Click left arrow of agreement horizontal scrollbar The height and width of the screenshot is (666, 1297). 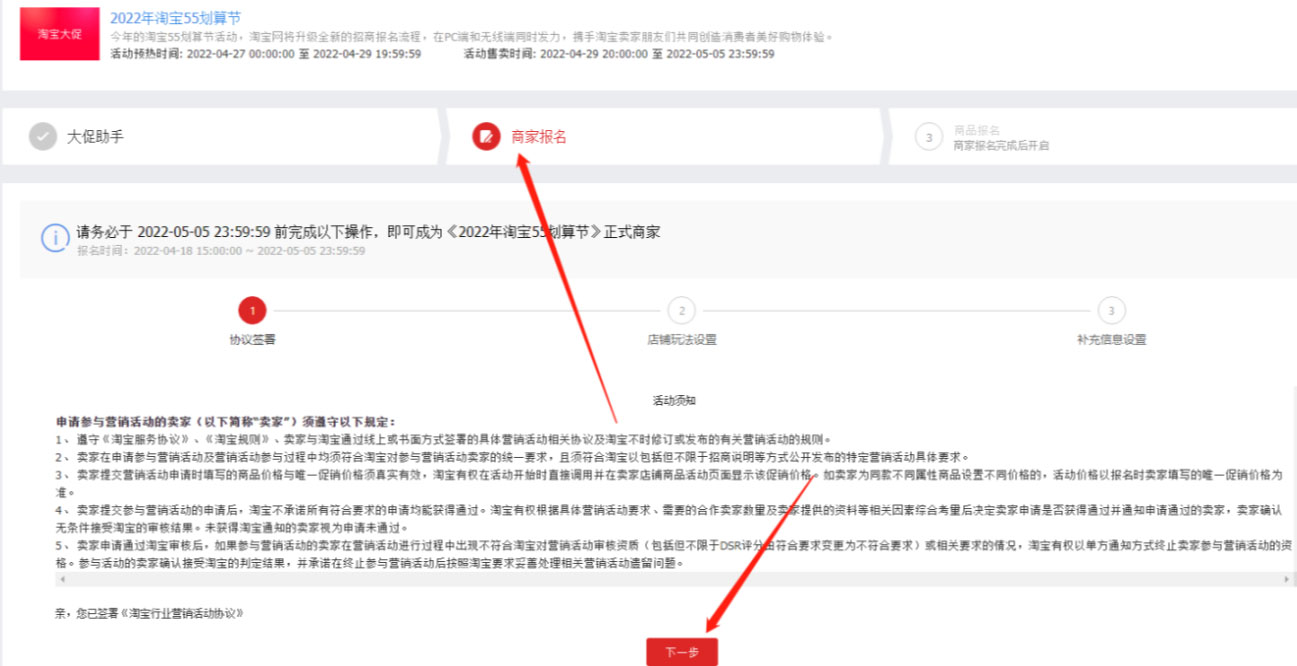pos(61,580)
